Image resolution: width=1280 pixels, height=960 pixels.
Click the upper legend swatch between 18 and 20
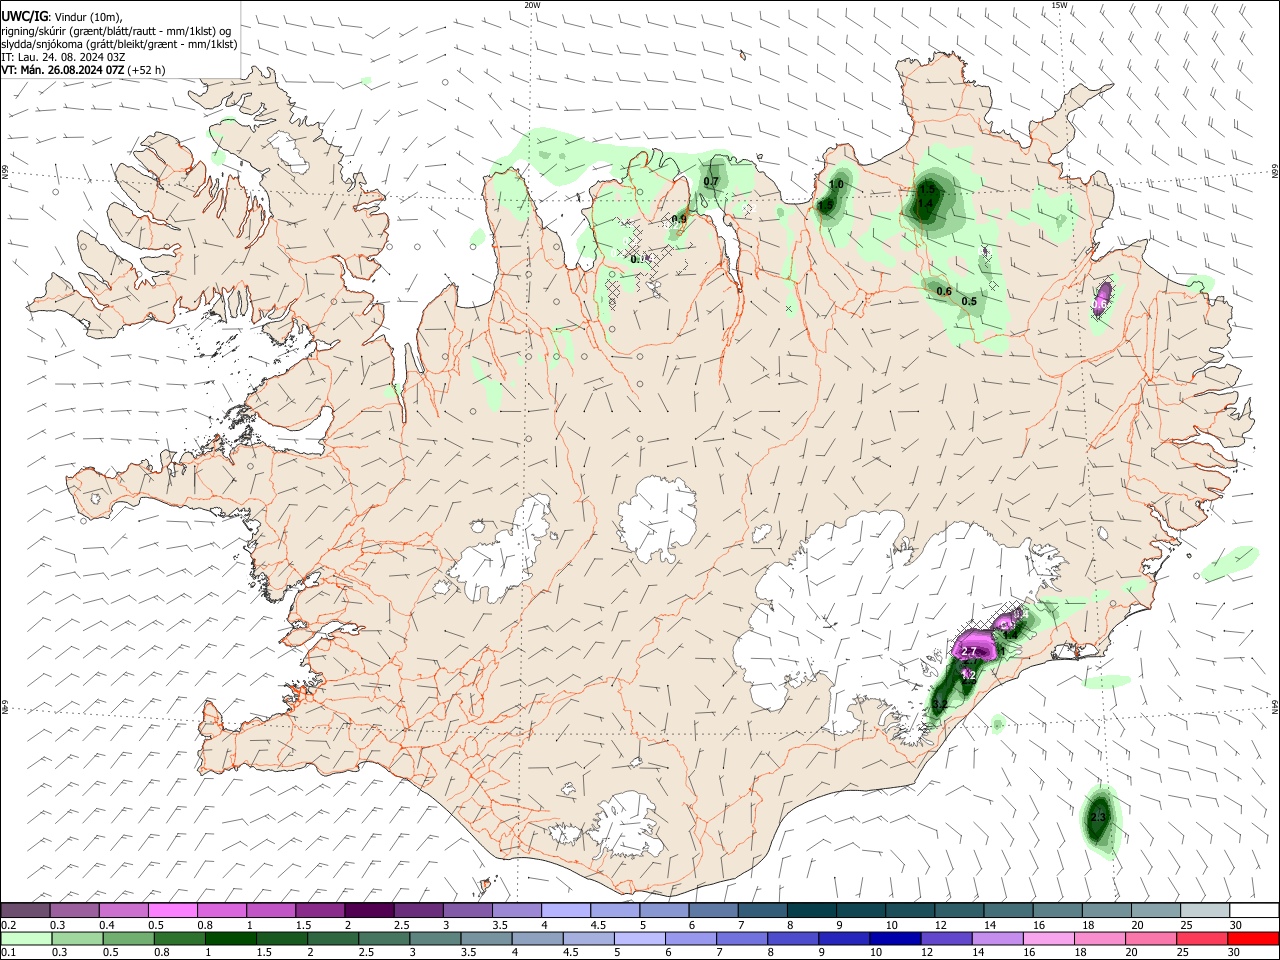[x=1108, y=911]
